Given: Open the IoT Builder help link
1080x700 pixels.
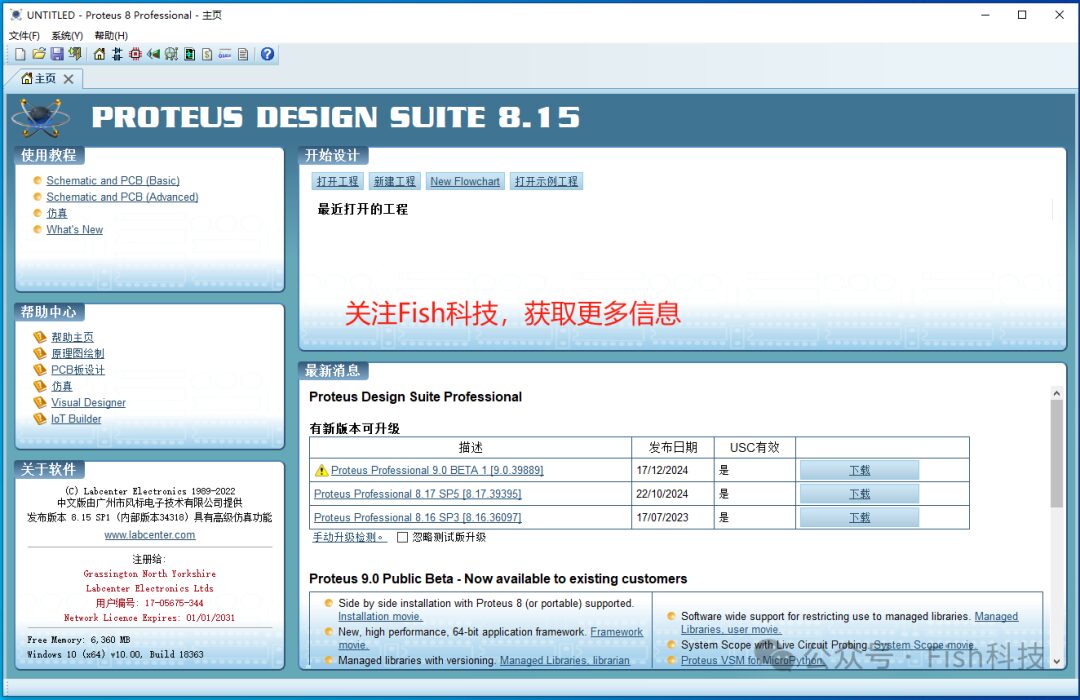Looking at the screenshot, I should (76, 419).
